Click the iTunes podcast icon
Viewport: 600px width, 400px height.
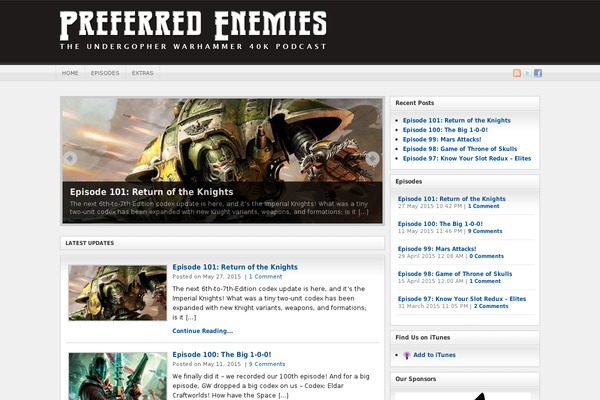(x=407, y=356)
